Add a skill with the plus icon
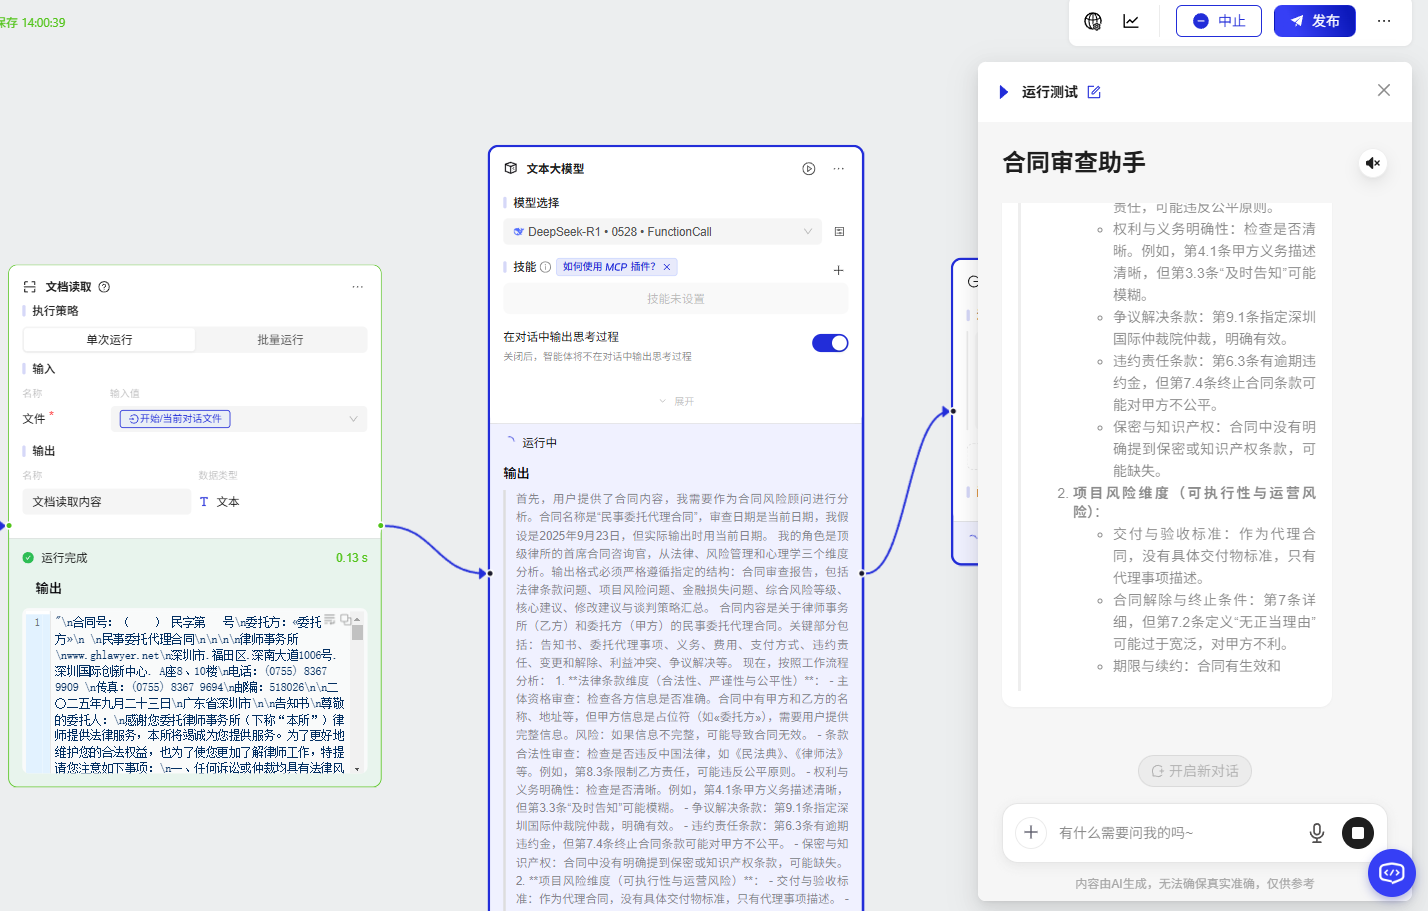Image resolution: width=1428 pixels, height=911 pixels. tap(838, 270)
